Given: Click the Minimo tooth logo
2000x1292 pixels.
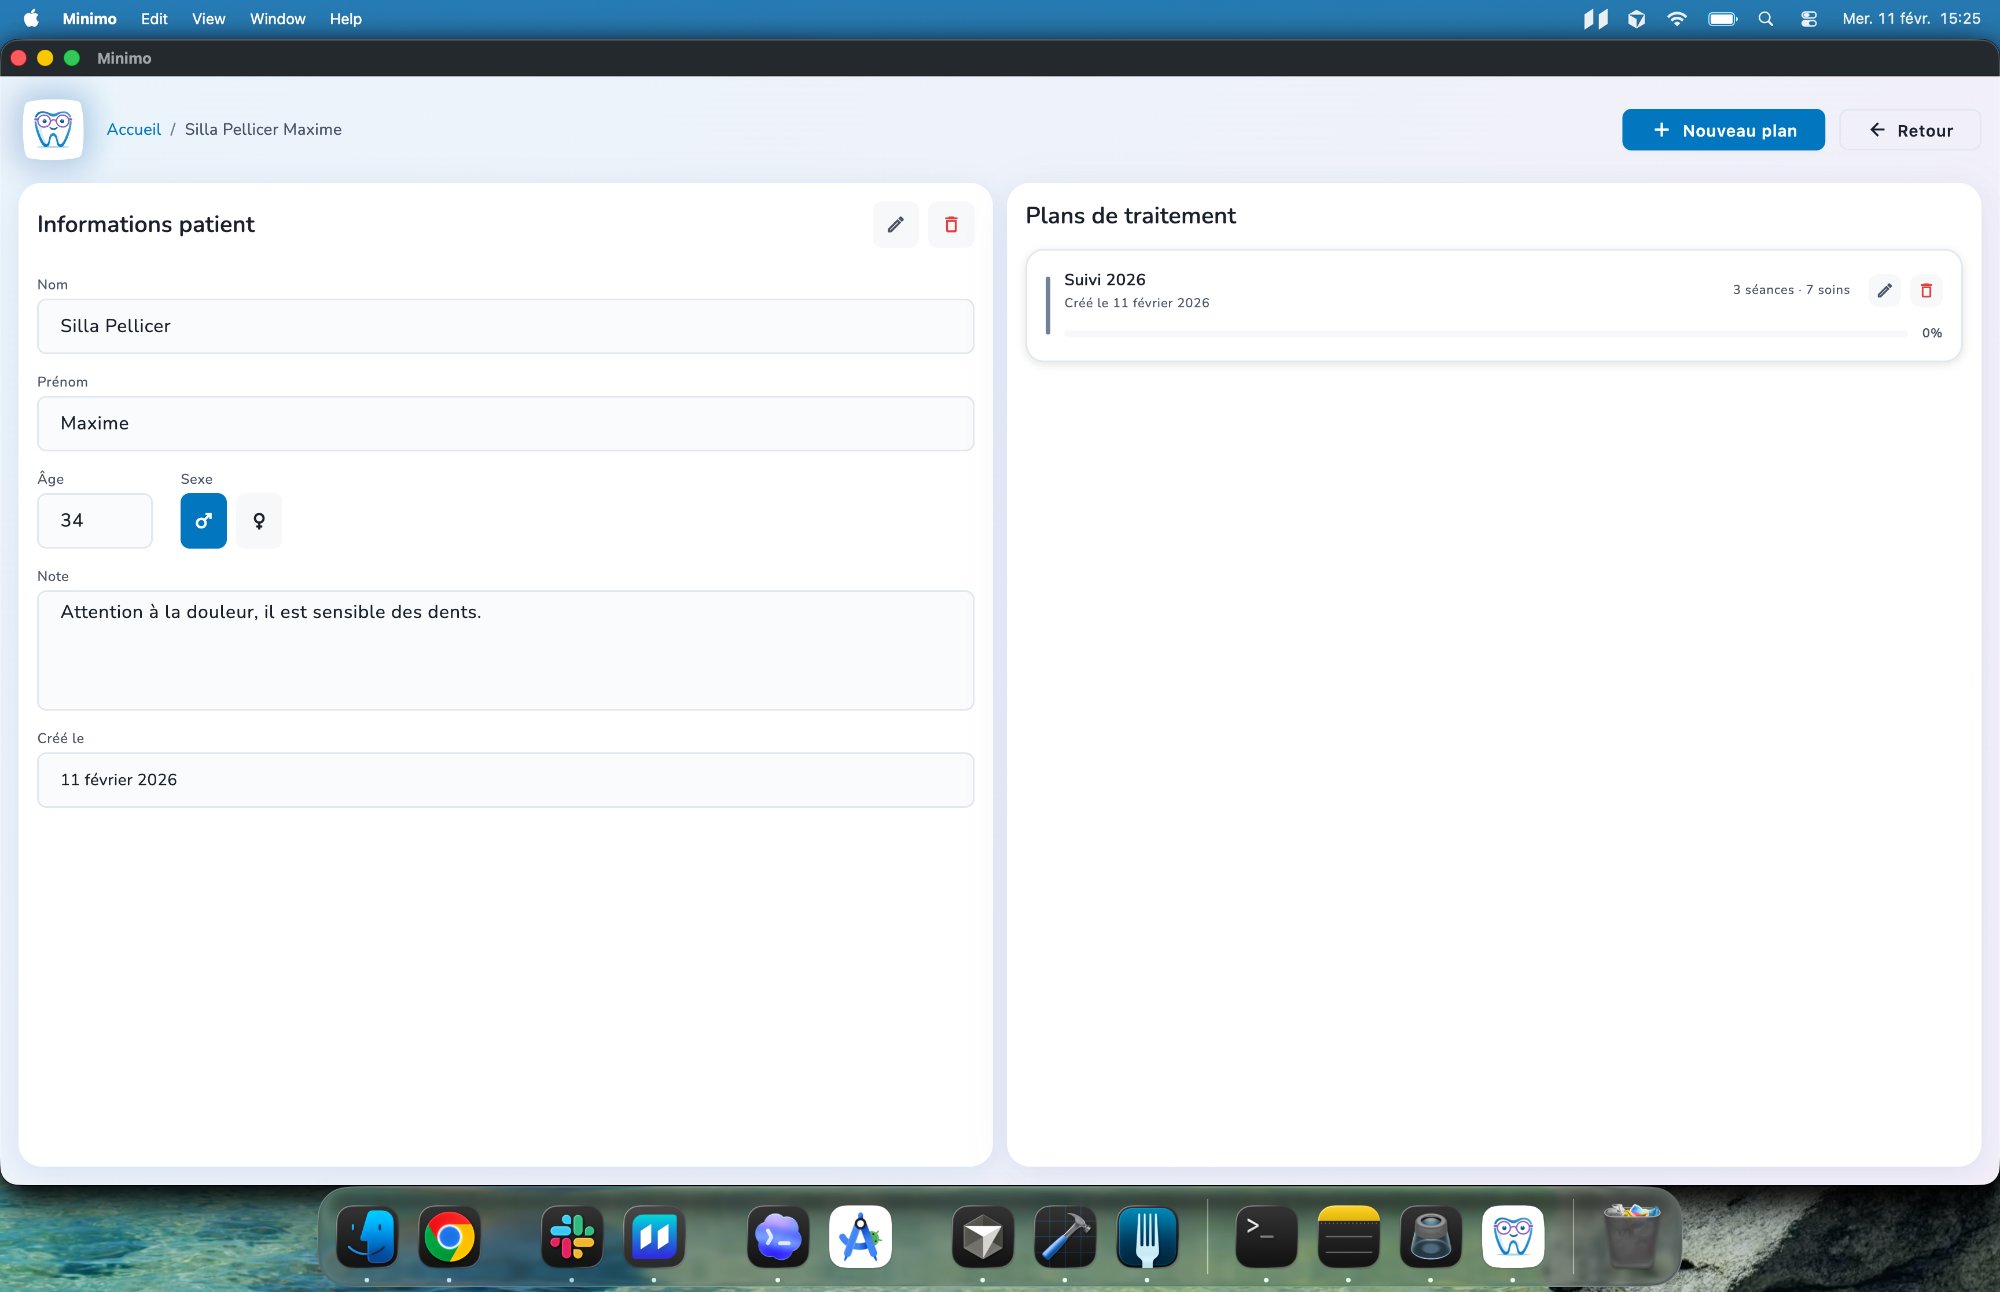Looking at the screenshot, I should [x=53, y=129].
